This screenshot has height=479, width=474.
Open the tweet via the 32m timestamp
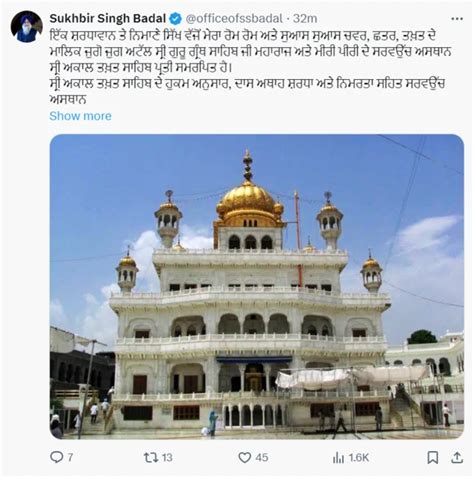(x=305, y=19)
